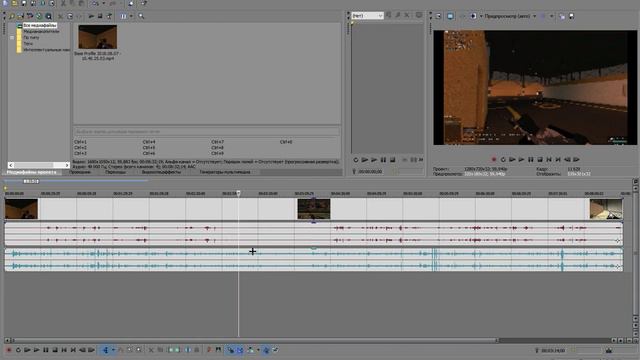
Task: Switch to the Переходы tab
Action: click(116, 172)
